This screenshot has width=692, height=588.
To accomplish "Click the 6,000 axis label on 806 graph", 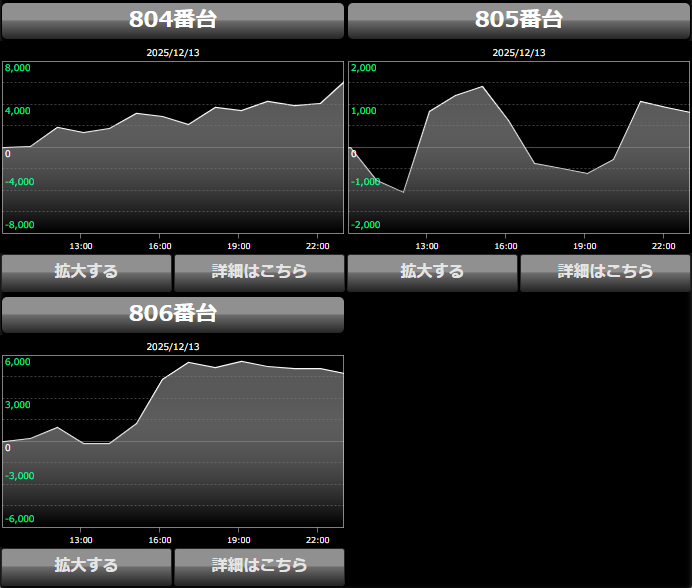I will pos(18,362).
